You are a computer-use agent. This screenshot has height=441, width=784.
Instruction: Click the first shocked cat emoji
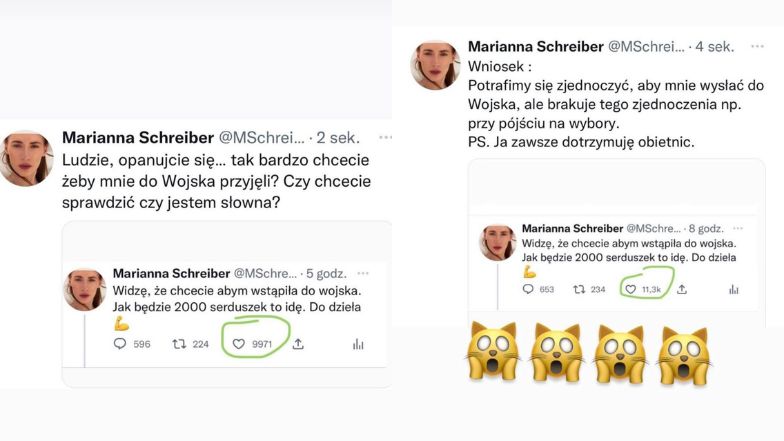493,354
